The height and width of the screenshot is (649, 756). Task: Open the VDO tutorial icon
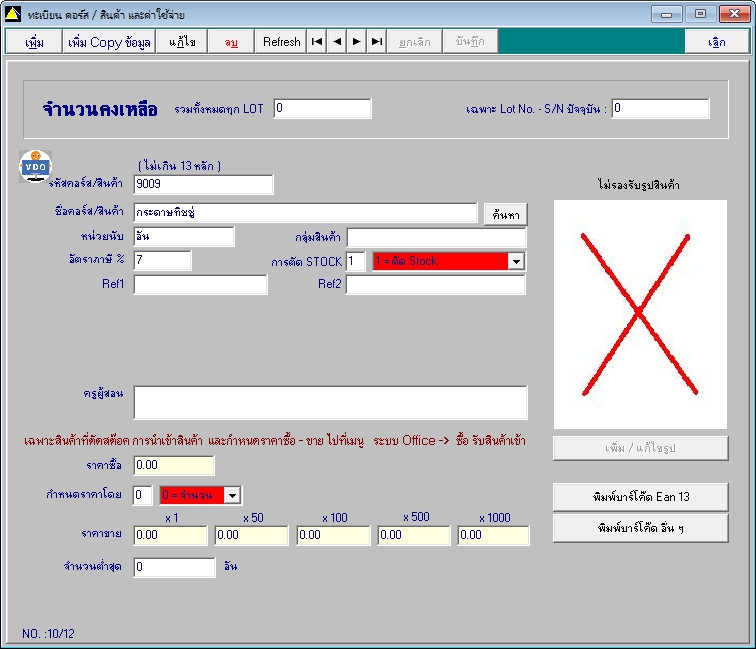click(x=35, y=166)
